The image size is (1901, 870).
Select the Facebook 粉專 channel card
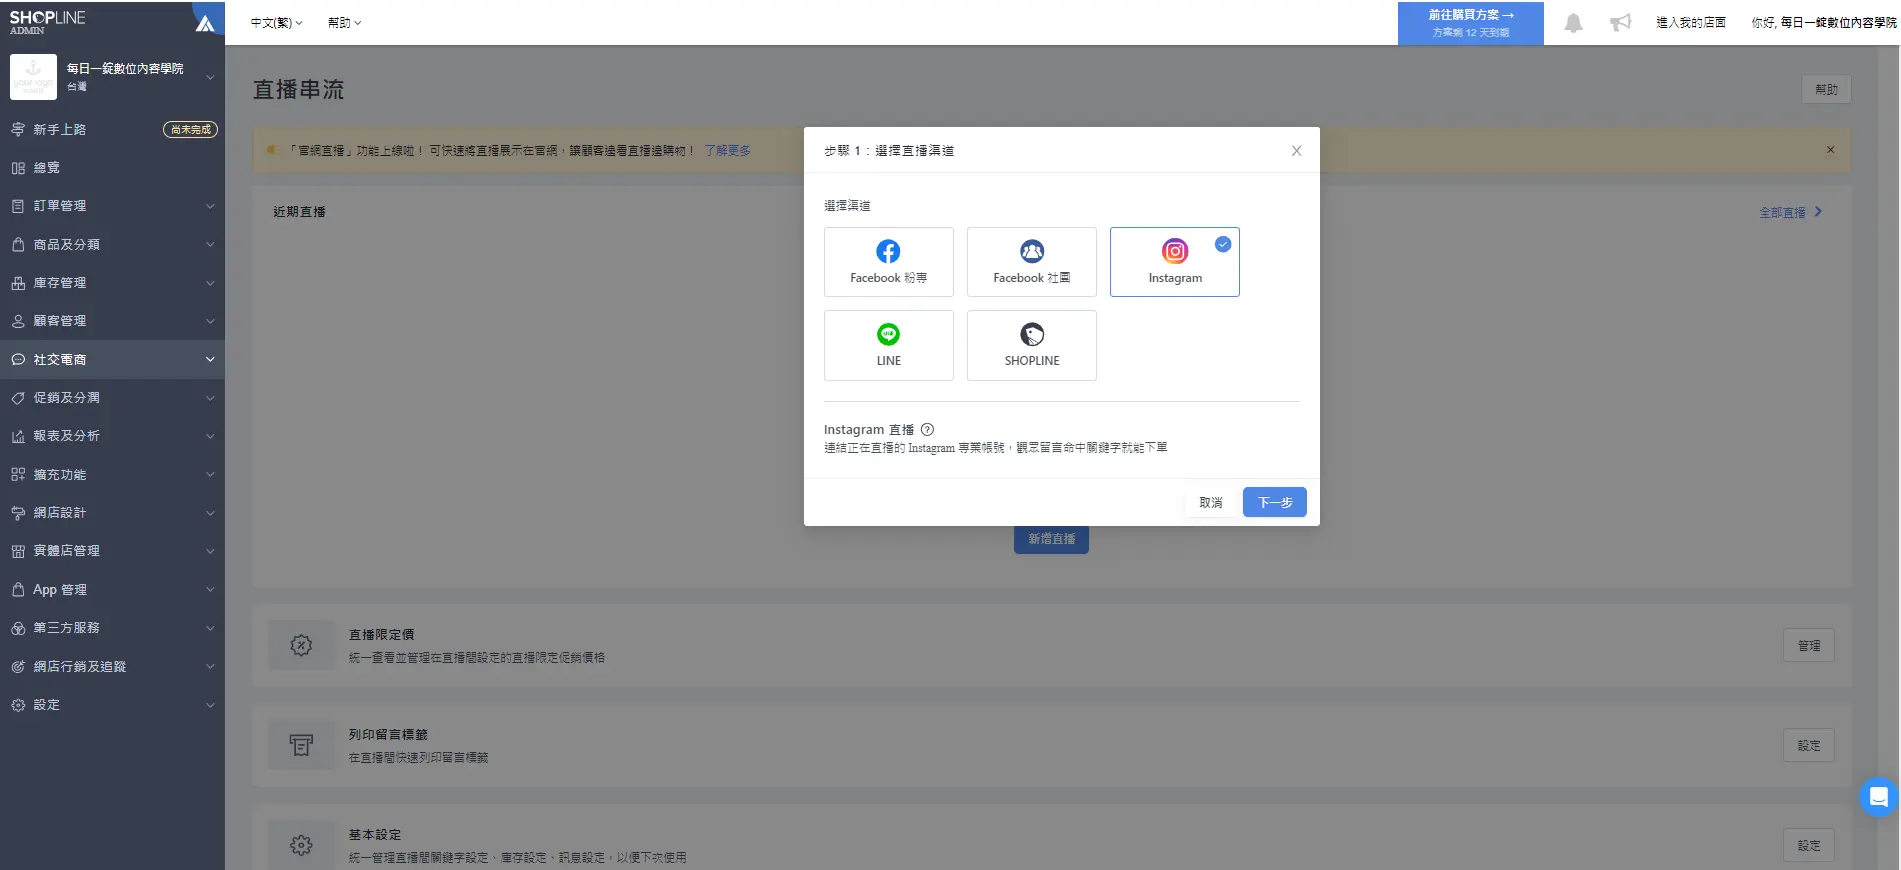point(888,262)
